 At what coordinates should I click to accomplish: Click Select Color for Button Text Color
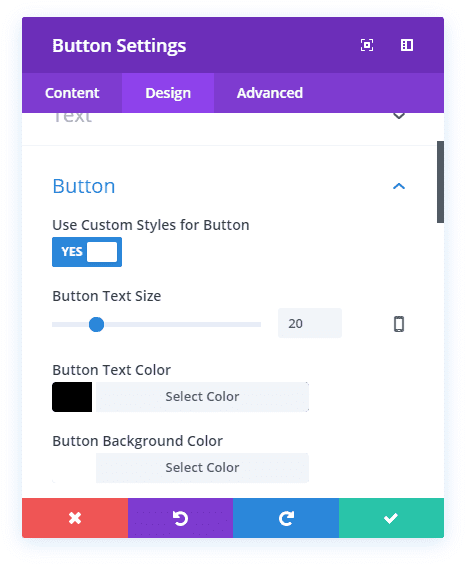tap(202, 397)
